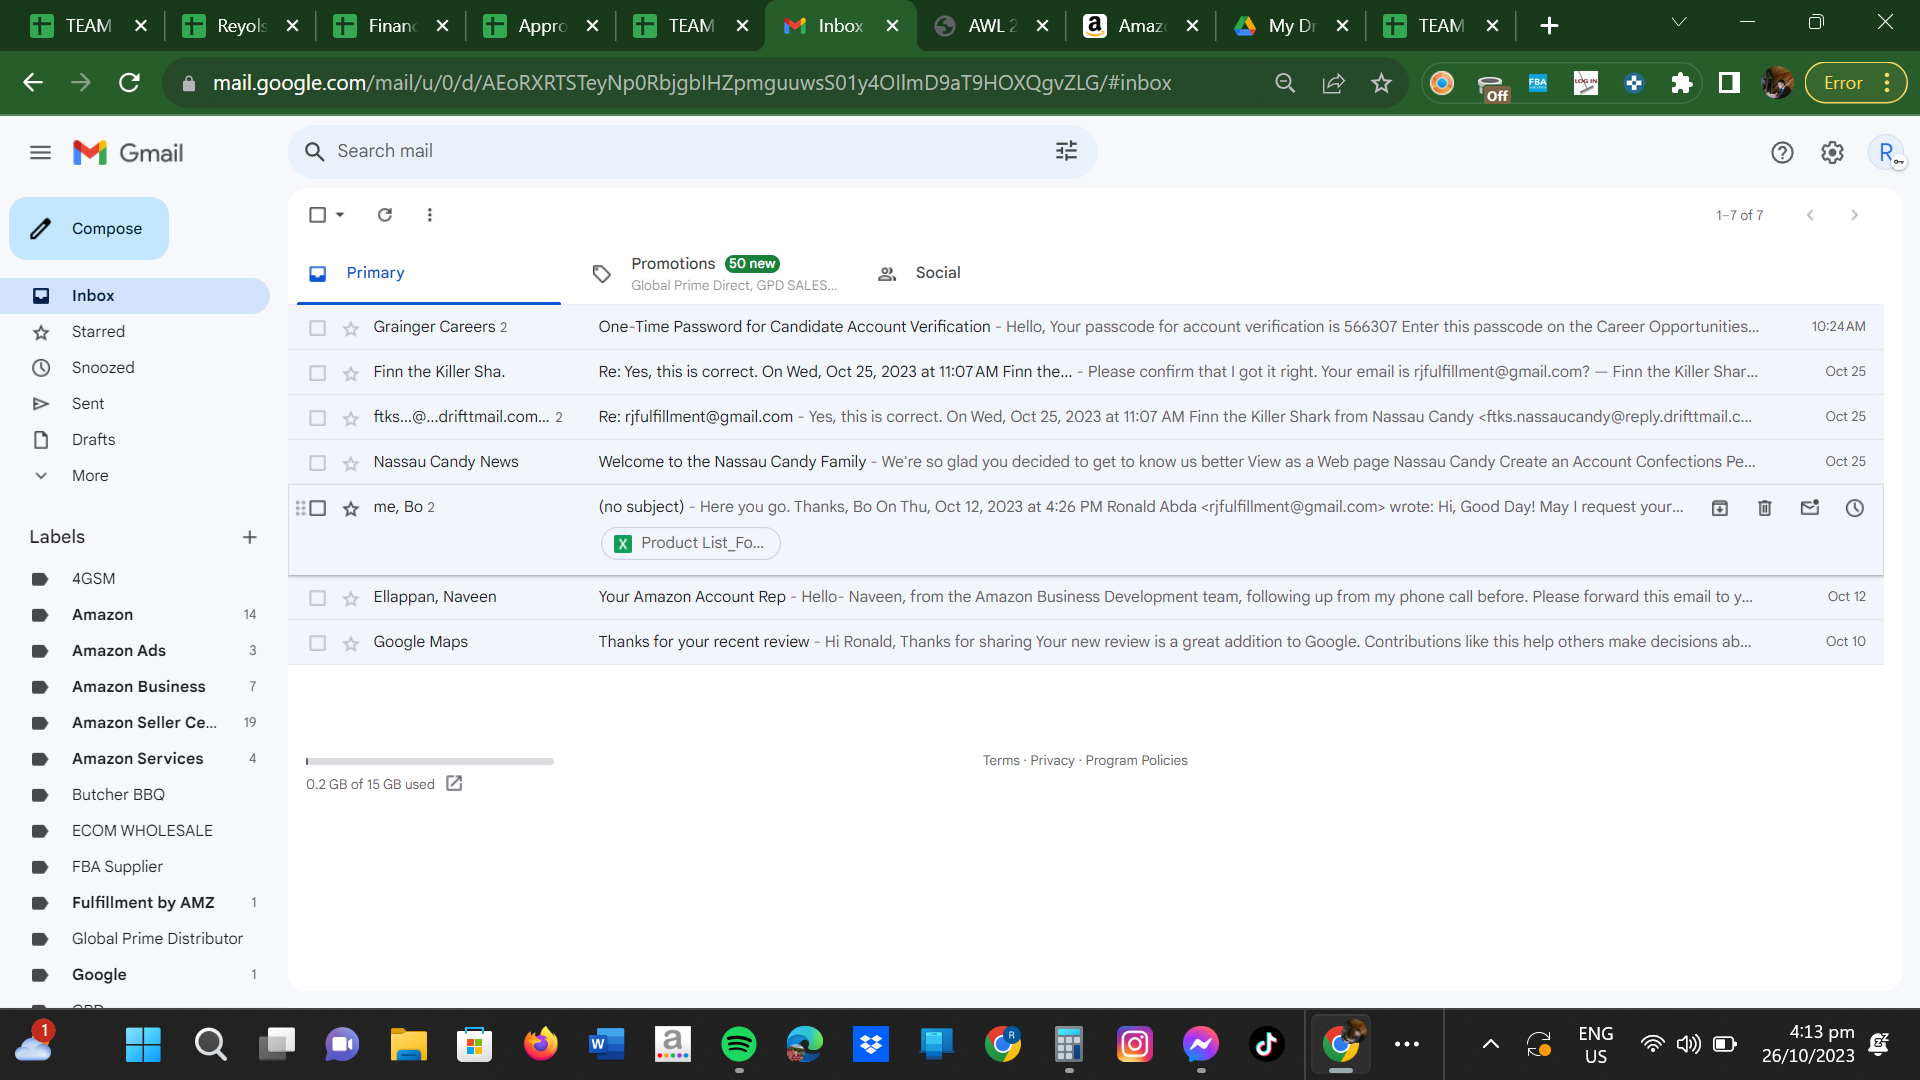Screen dimensions: 1920x1080
Task: Open Gmail support help icon
Action: 1782,153
